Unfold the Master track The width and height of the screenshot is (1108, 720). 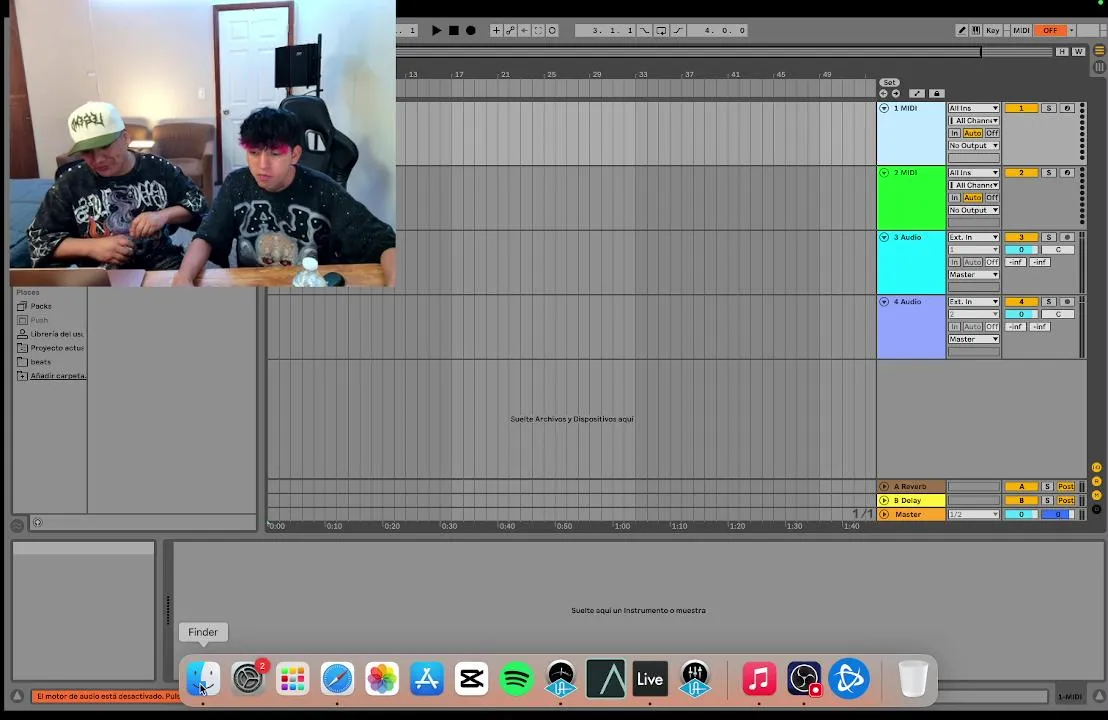(884, 514)
